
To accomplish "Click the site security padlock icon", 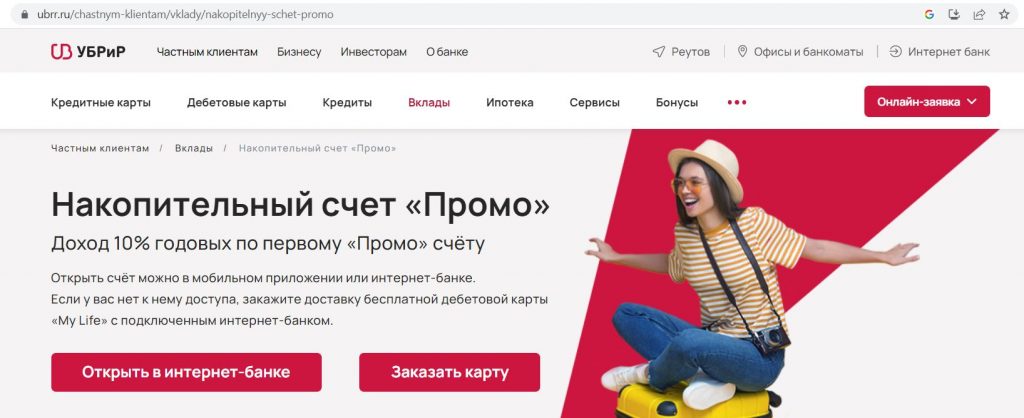I will 25,14.
